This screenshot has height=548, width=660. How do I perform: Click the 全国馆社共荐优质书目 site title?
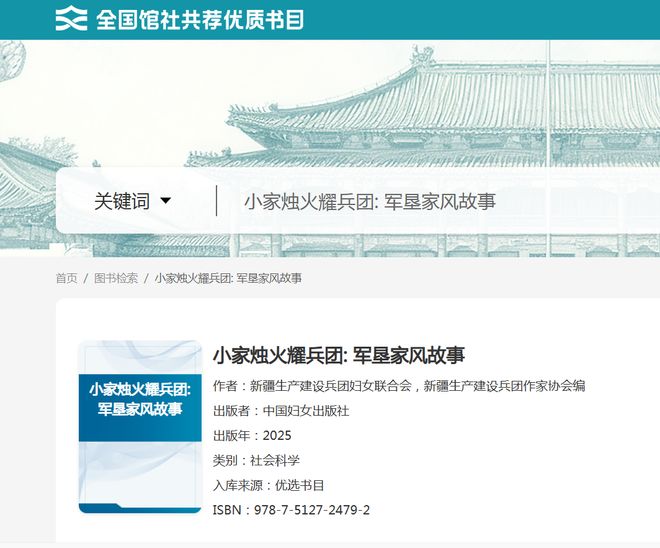coord(200,19)
